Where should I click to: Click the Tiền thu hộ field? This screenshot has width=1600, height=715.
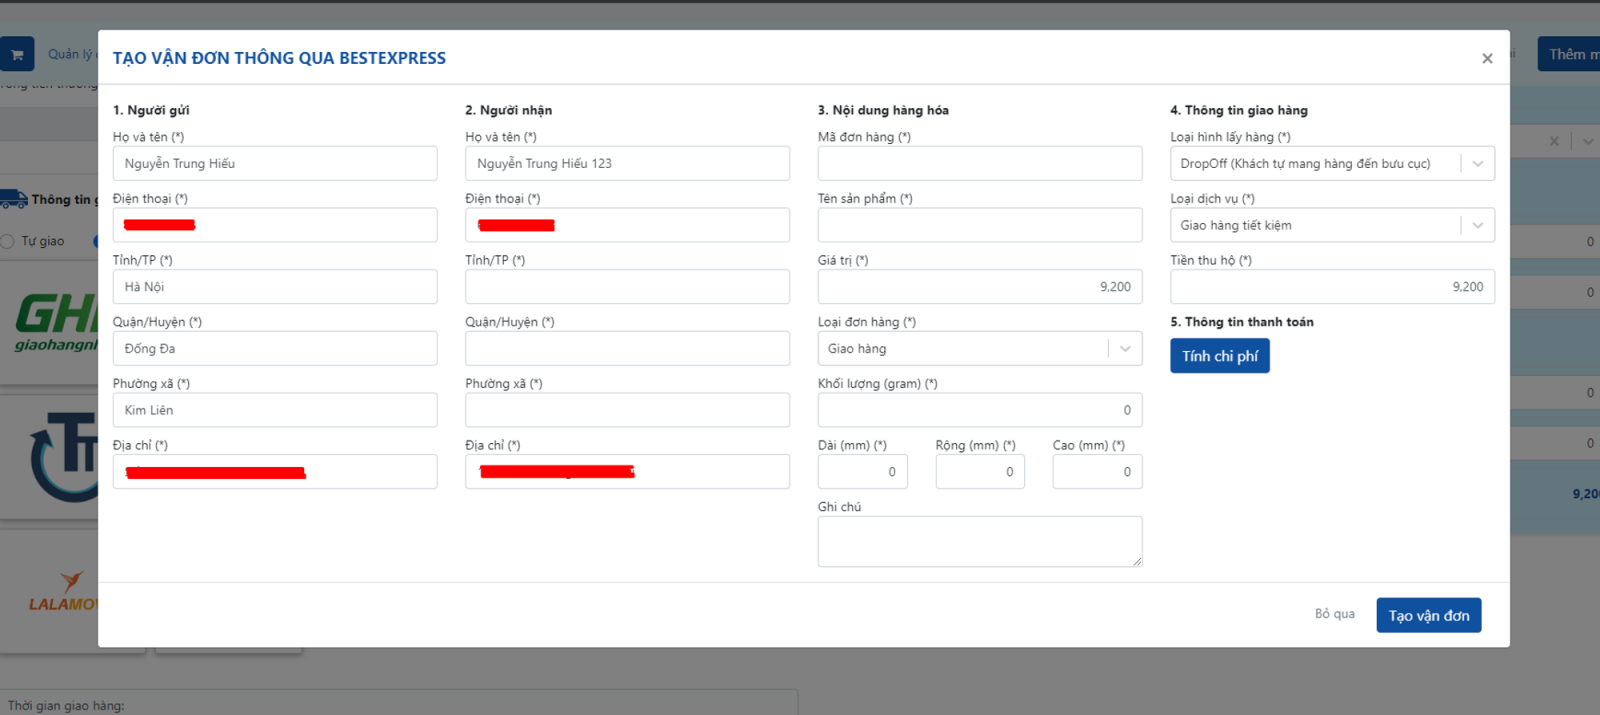tap(1331, 287)
